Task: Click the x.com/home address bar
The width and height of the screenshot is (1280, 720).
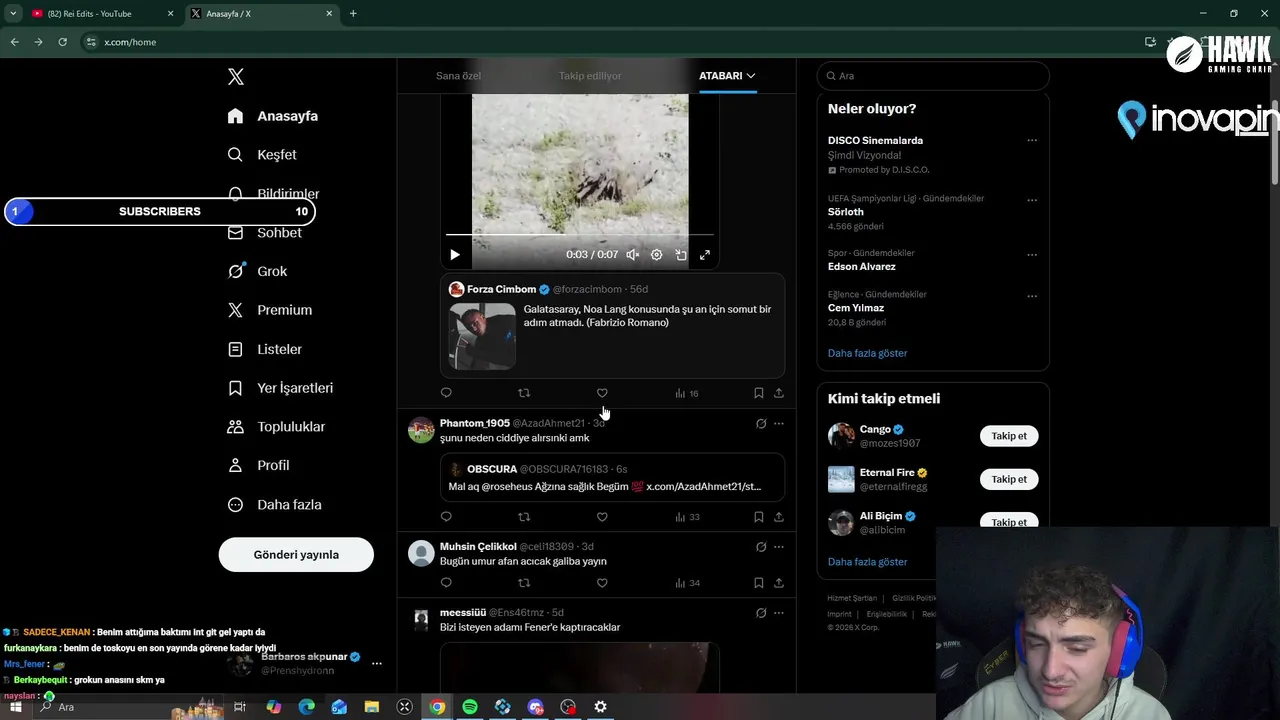Action: tap(130, 42)
